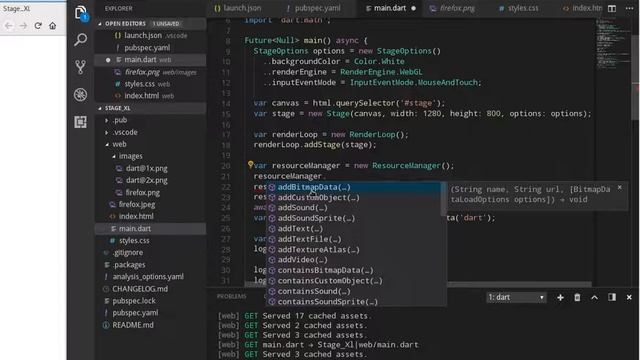Open the Search view in the activity bar
Screen dimensions: 640x360
coord(81,40)
